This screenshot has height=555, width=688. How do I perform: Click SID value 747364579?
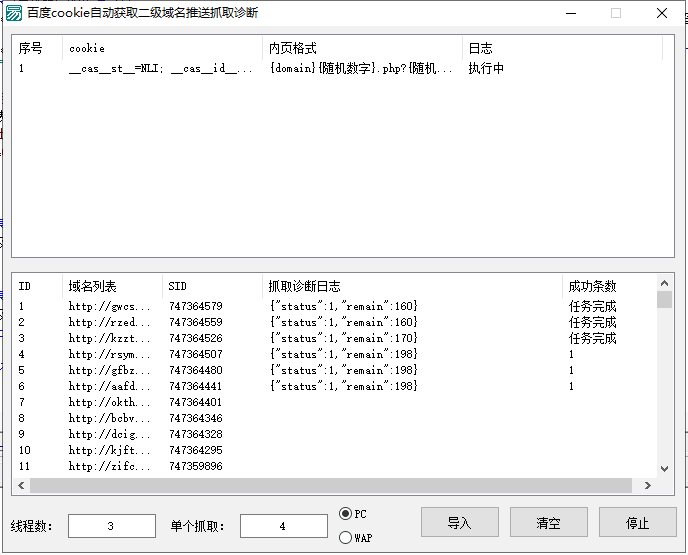(x=196, y=306)
